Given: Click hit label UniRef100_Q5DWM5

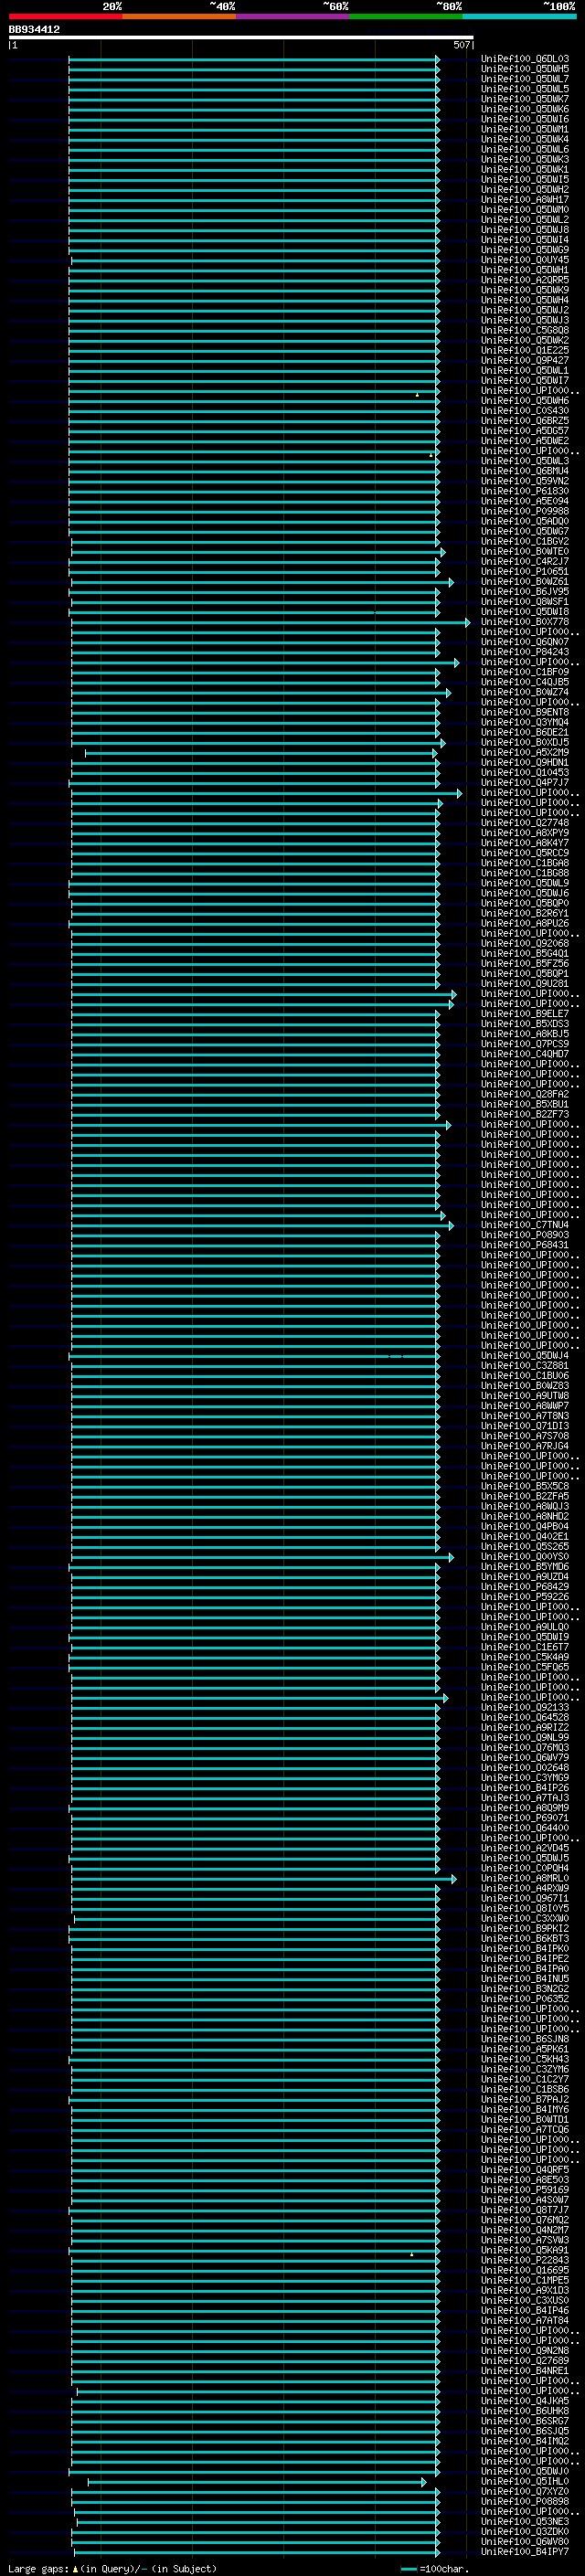Looking at the screenshot, I should (x=525, y=69).
